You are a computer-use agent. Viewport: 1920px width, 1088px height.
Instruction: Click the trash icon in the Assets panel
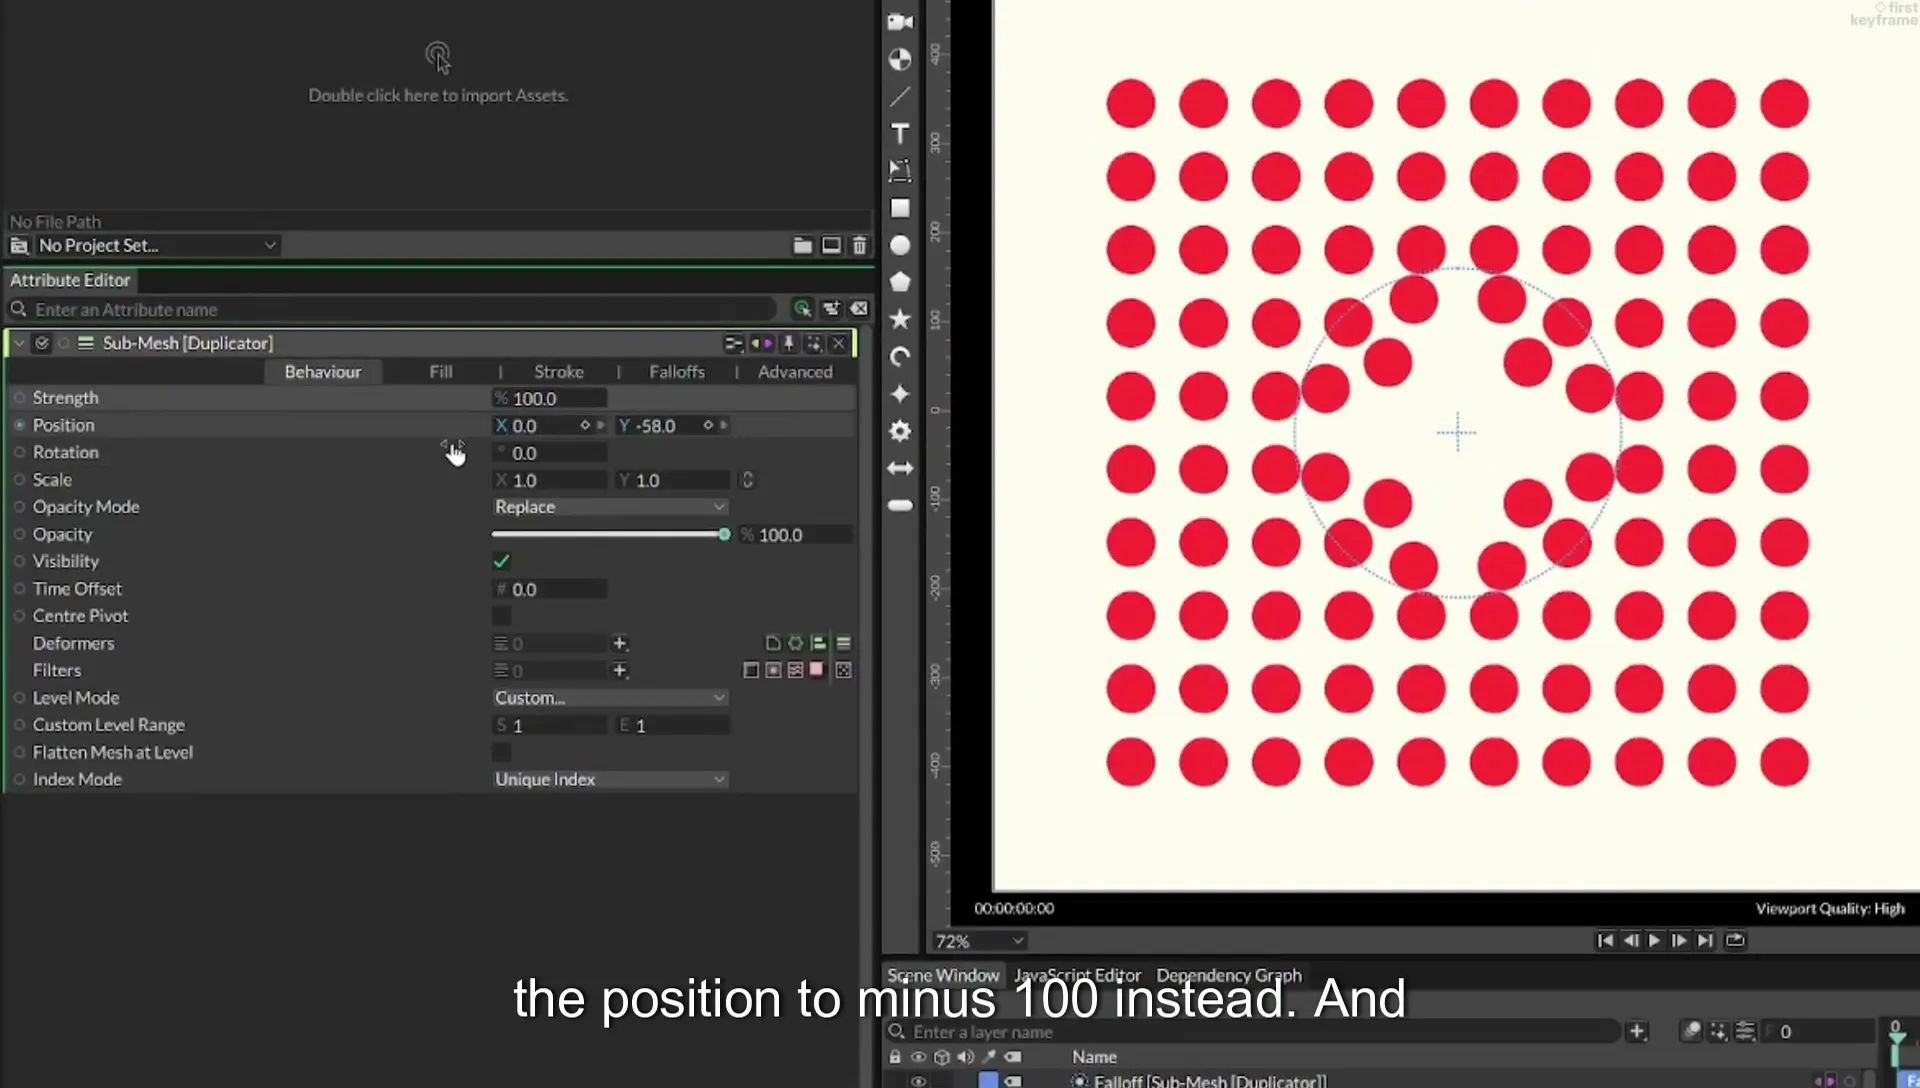click(x=859, y=245)
